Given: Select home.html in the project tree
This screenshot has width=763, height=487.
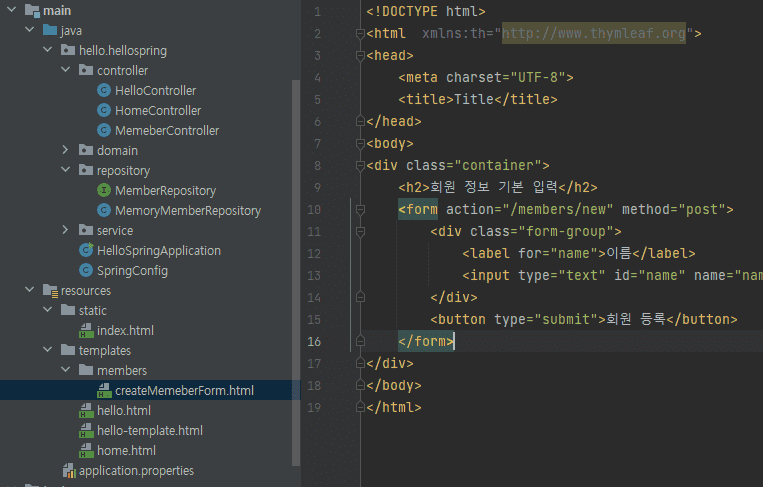Looking at the screenshot, I should pyautogui.click(x=126, y=451).
